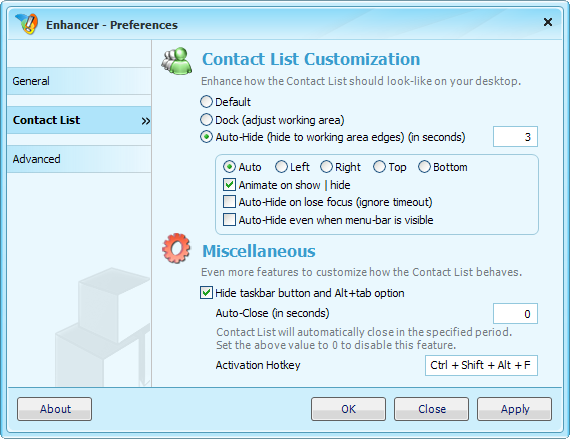Confirm settings with the OK button
This screenshot has width=570, height=439.
tap(348, 409)
